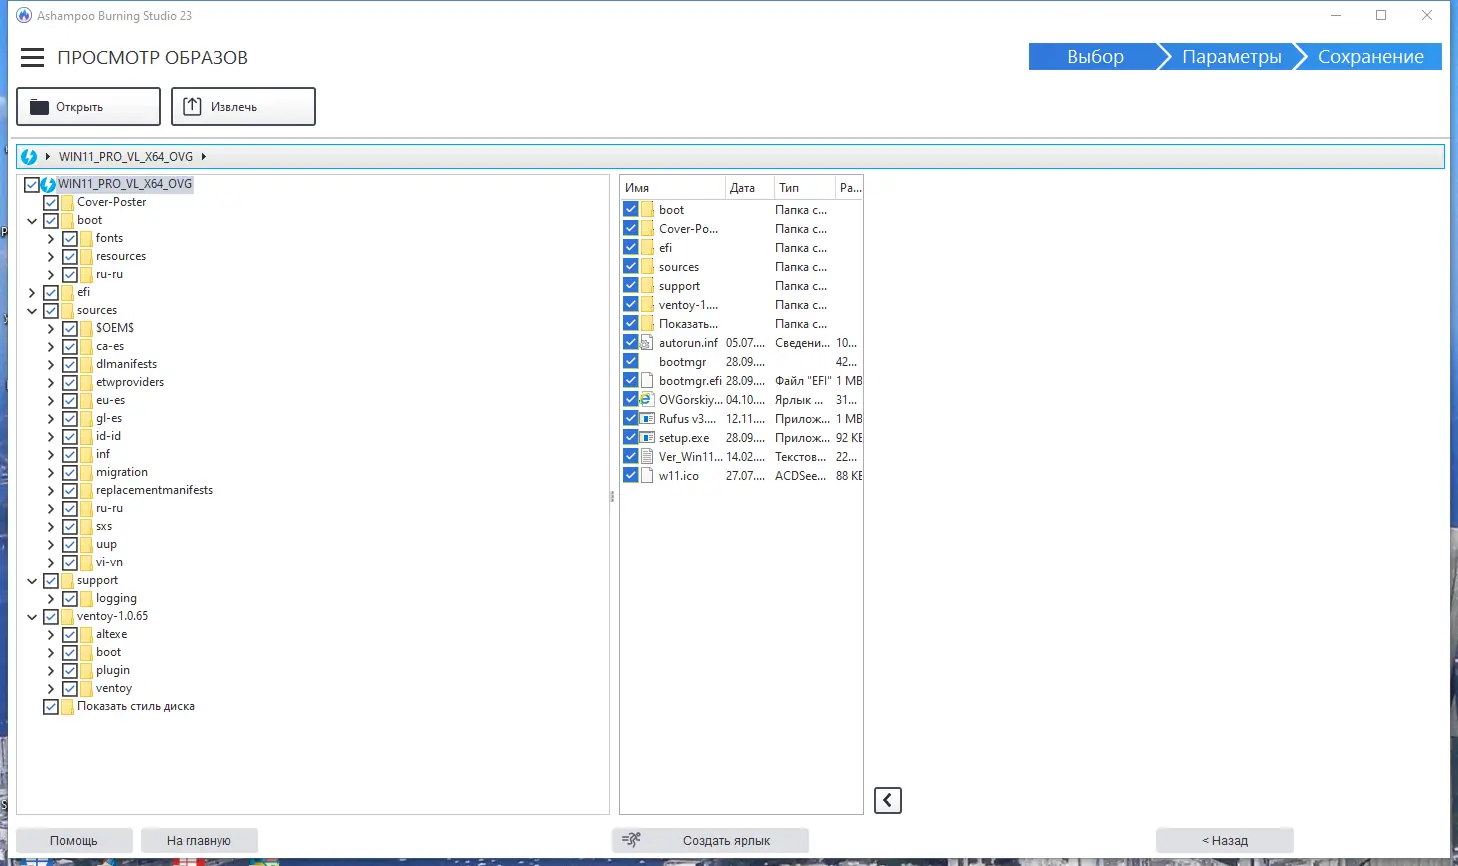The height and width of the screenshot is (866, 1458).
Task: Open Помощь
Action: [74, 841]
